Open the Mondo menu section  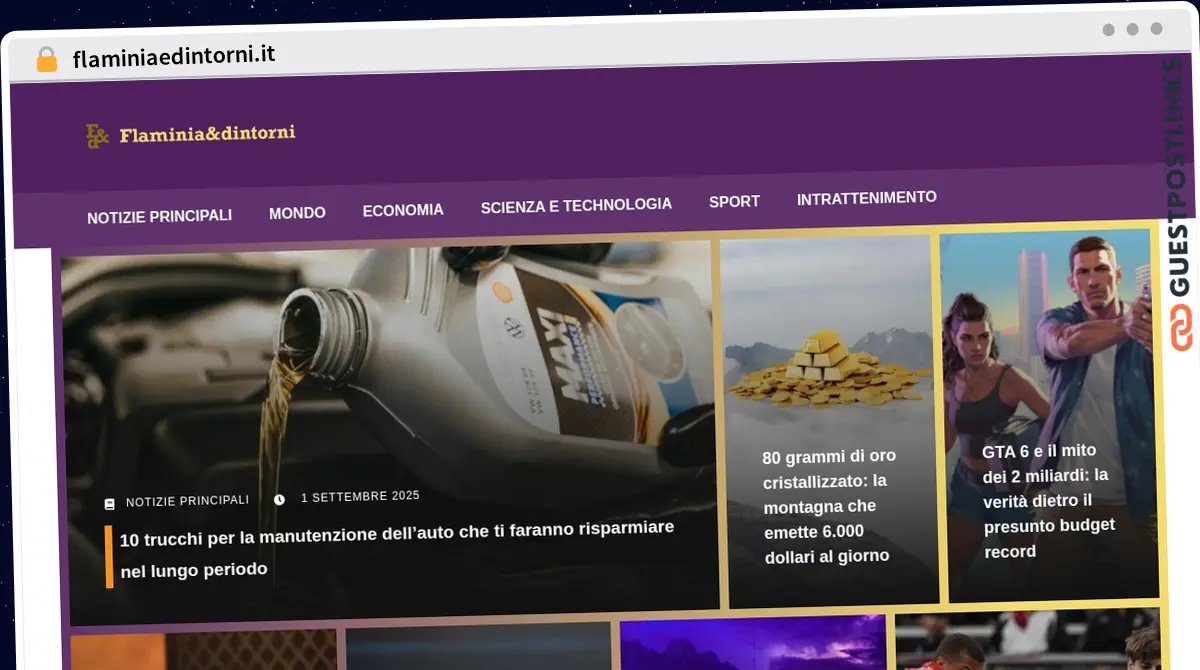click(x=297, y=213)
